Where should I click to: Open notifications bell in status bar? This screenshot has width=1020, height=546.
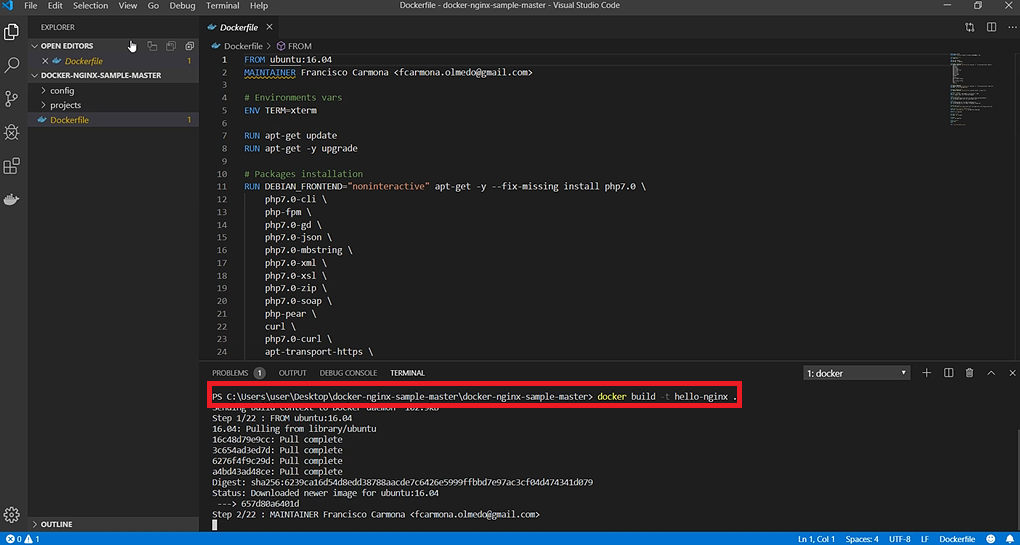pos(1010,539)
